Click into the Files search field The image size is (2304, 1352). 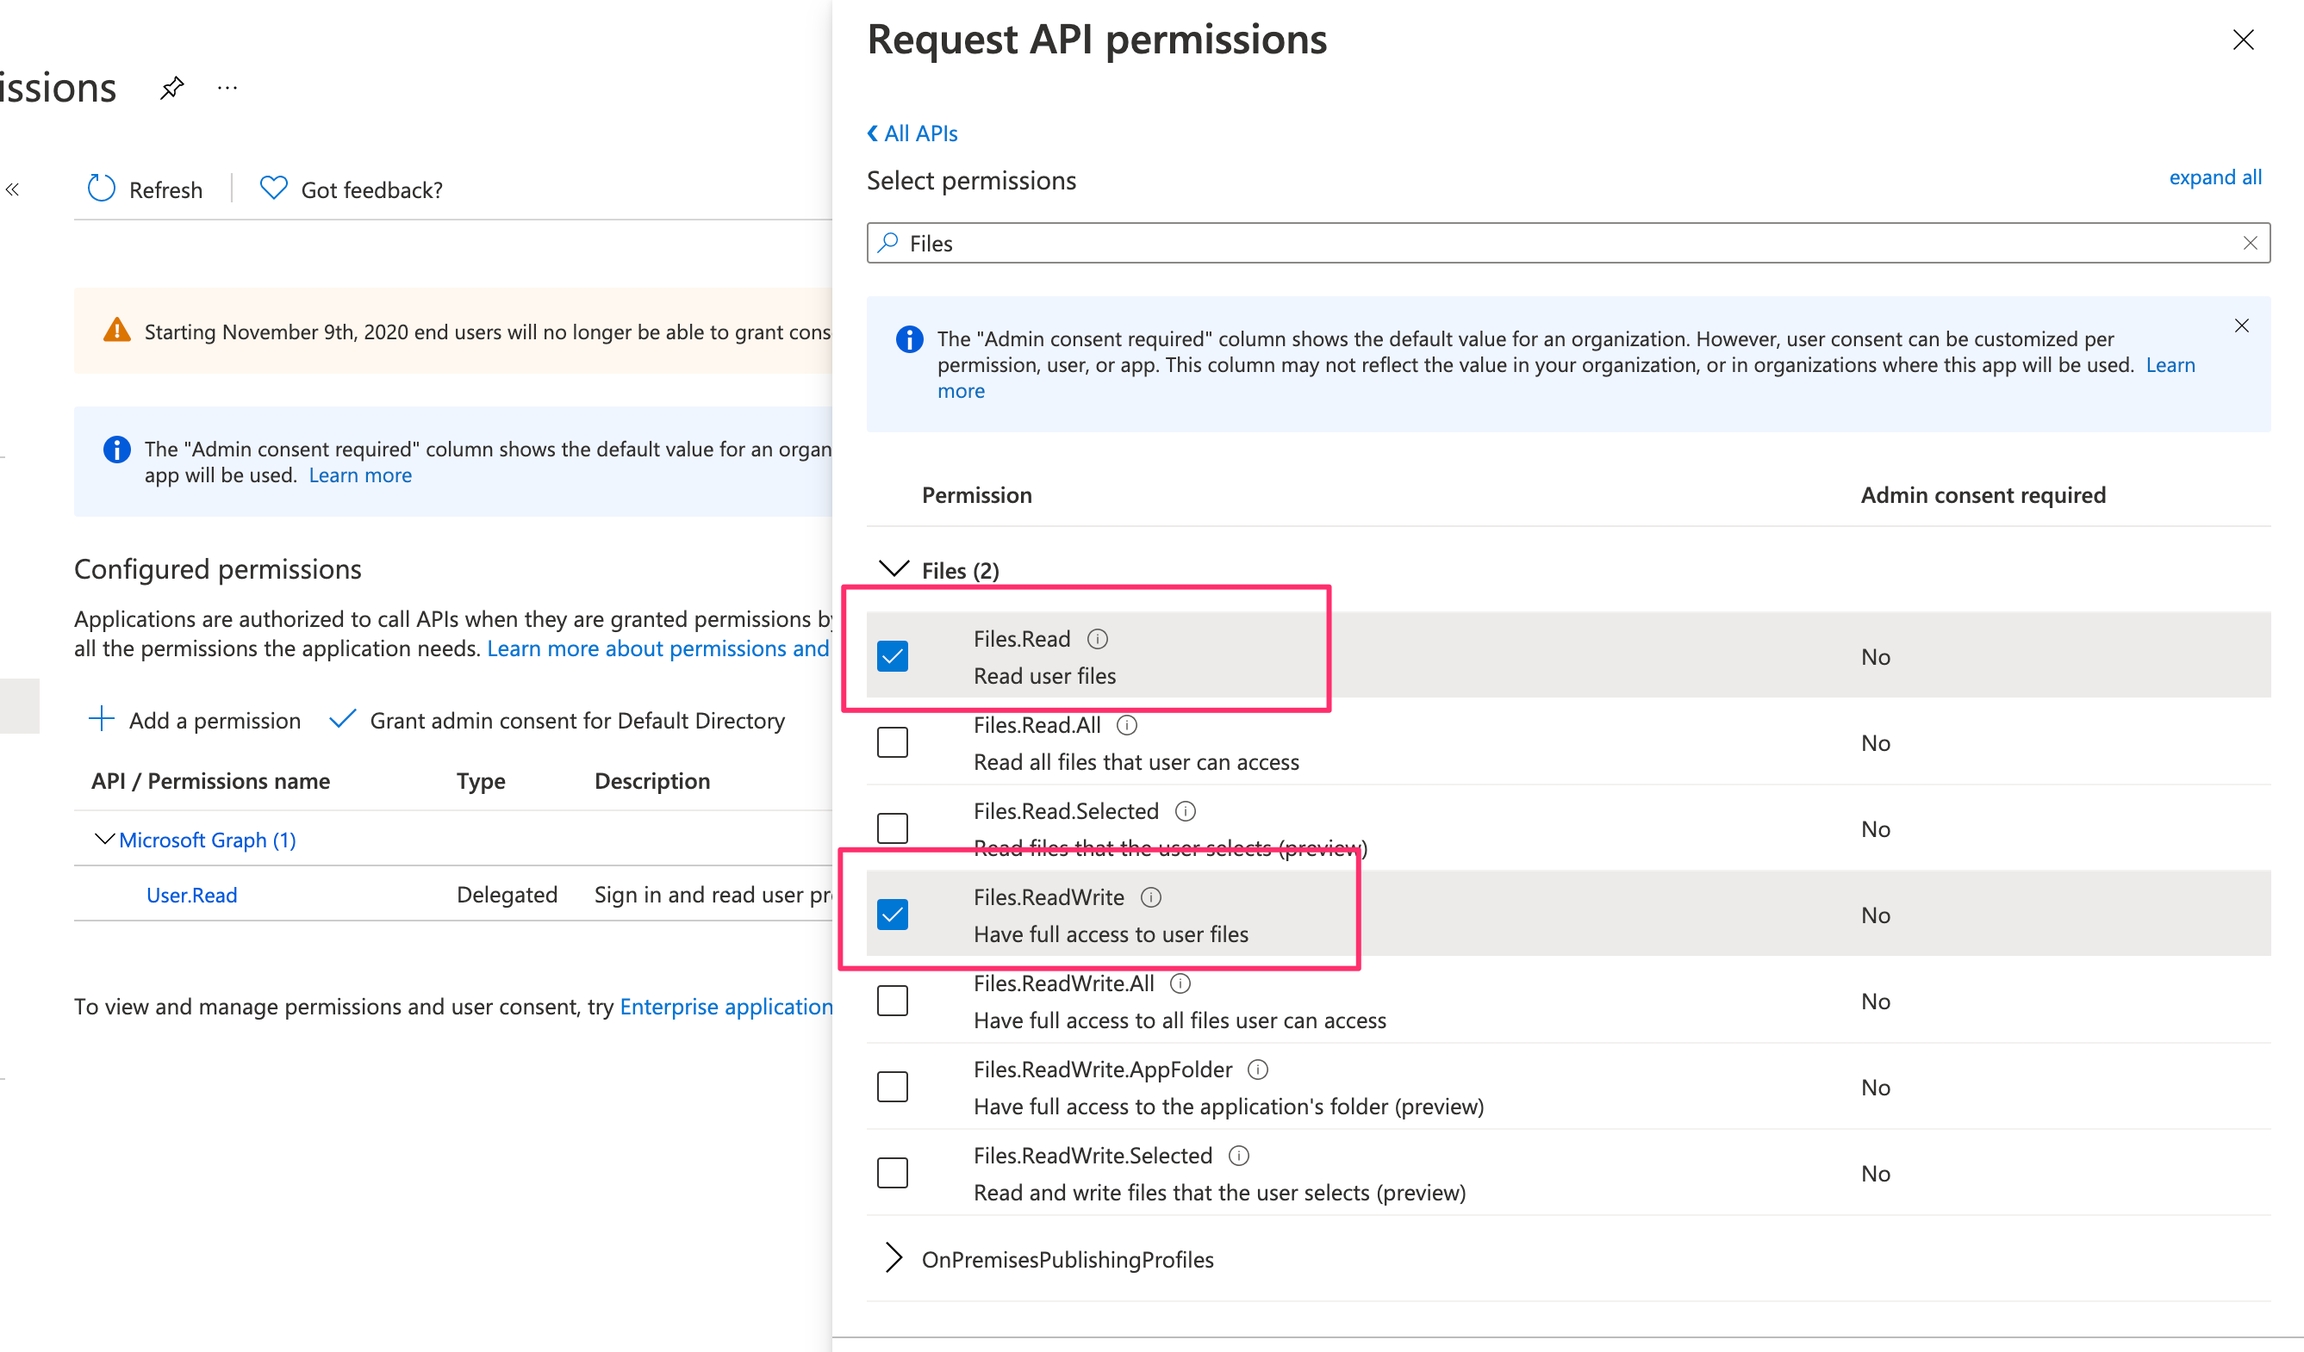click(1500, 243)
